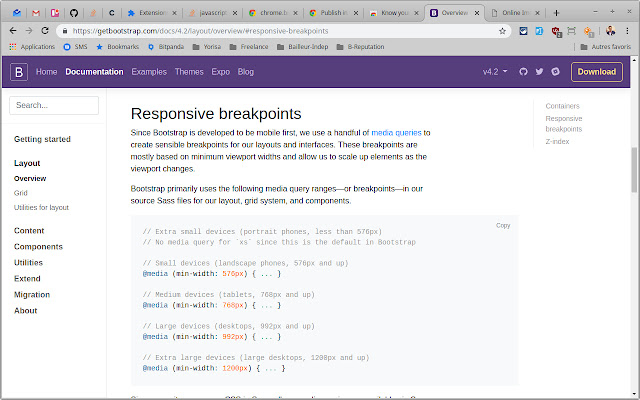Click the Download button
This screenshot has width=640, height=400.
[x=596, y=72]
